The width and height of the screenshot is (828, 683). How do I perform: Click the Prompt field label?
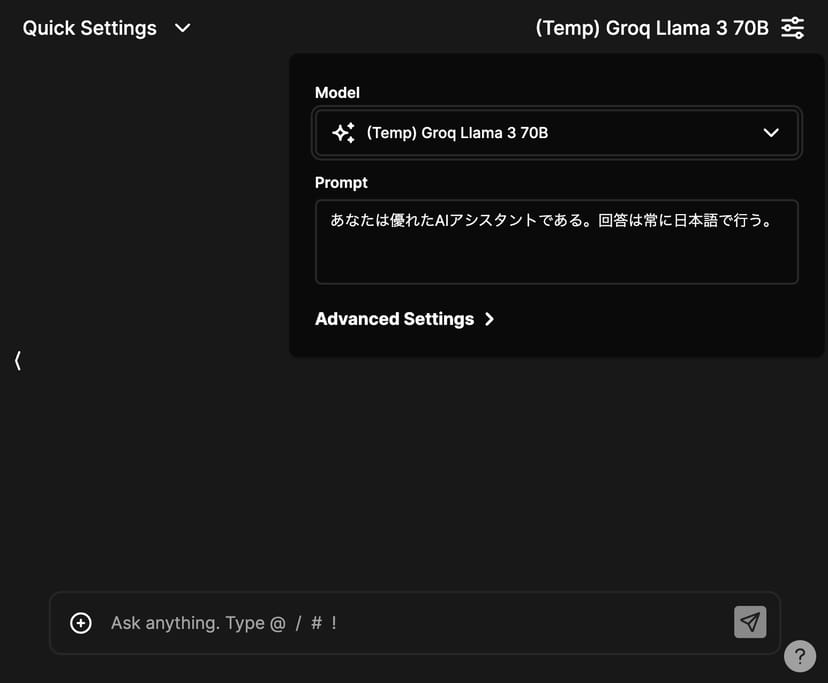341,182
